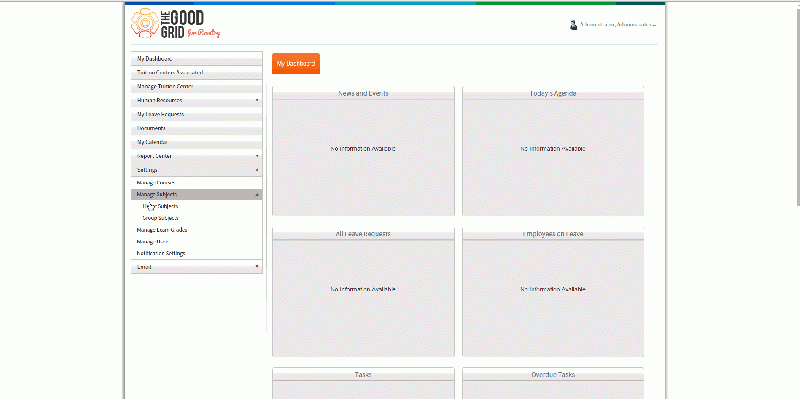The width and height of the screenshot is (800, 399).
Task: Open Group Subjects sub-item
Action: click(160, 218)
